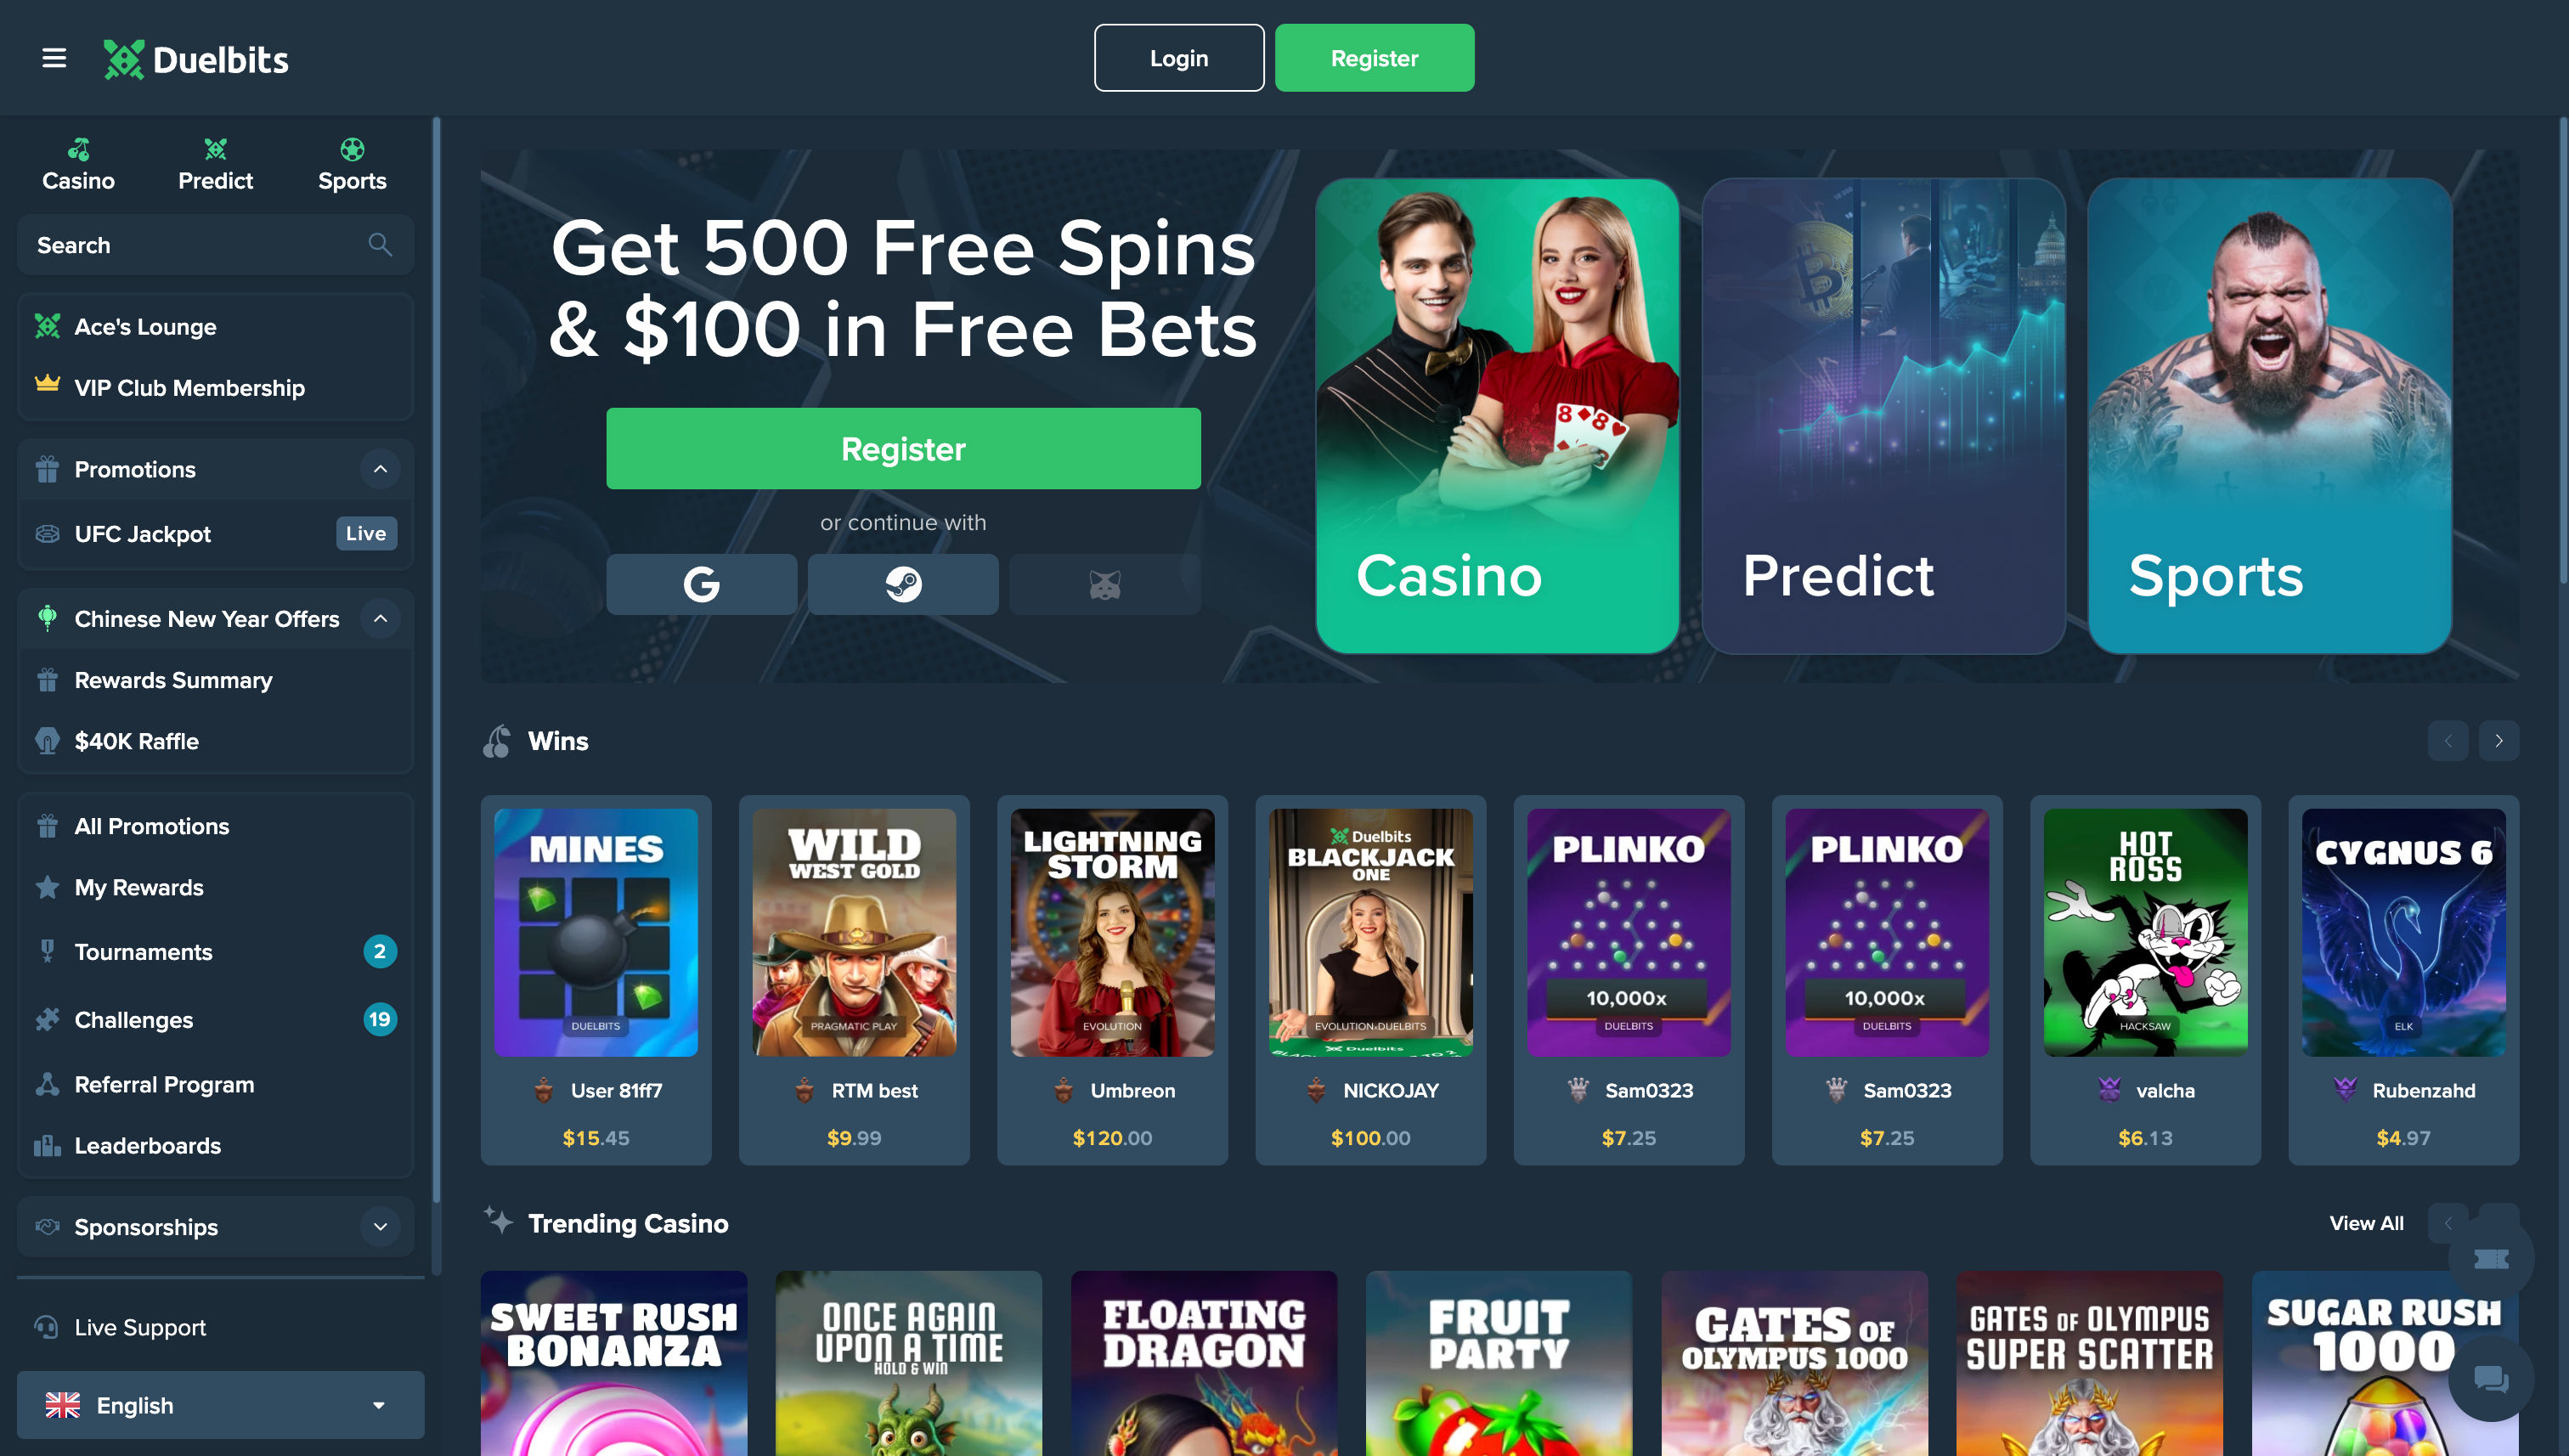Continue with Steam sign-in icon
2569x1456 pixels.
(903, 584)
